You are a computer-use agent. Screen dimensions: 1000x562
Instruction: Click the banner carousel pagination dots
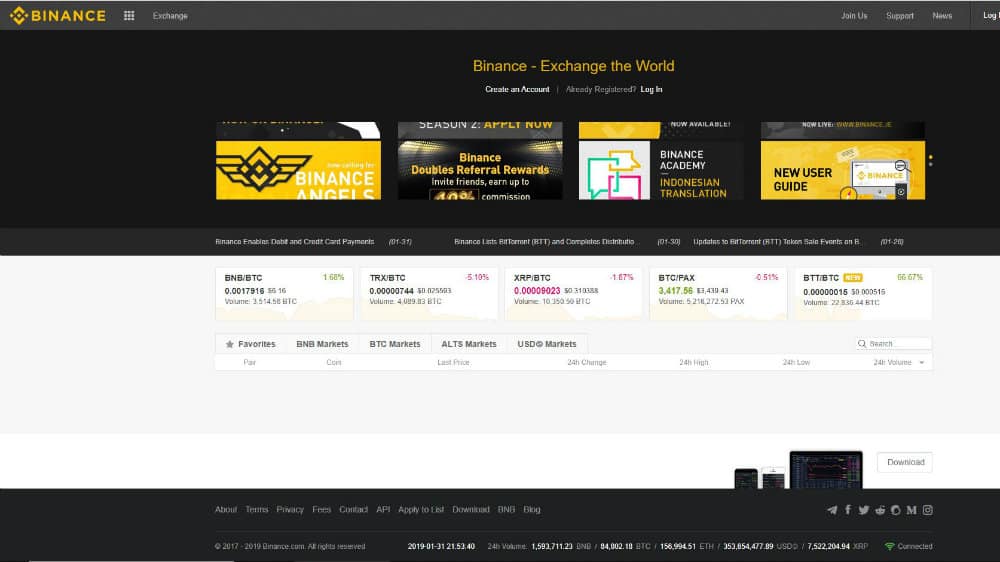coord(930,161)
